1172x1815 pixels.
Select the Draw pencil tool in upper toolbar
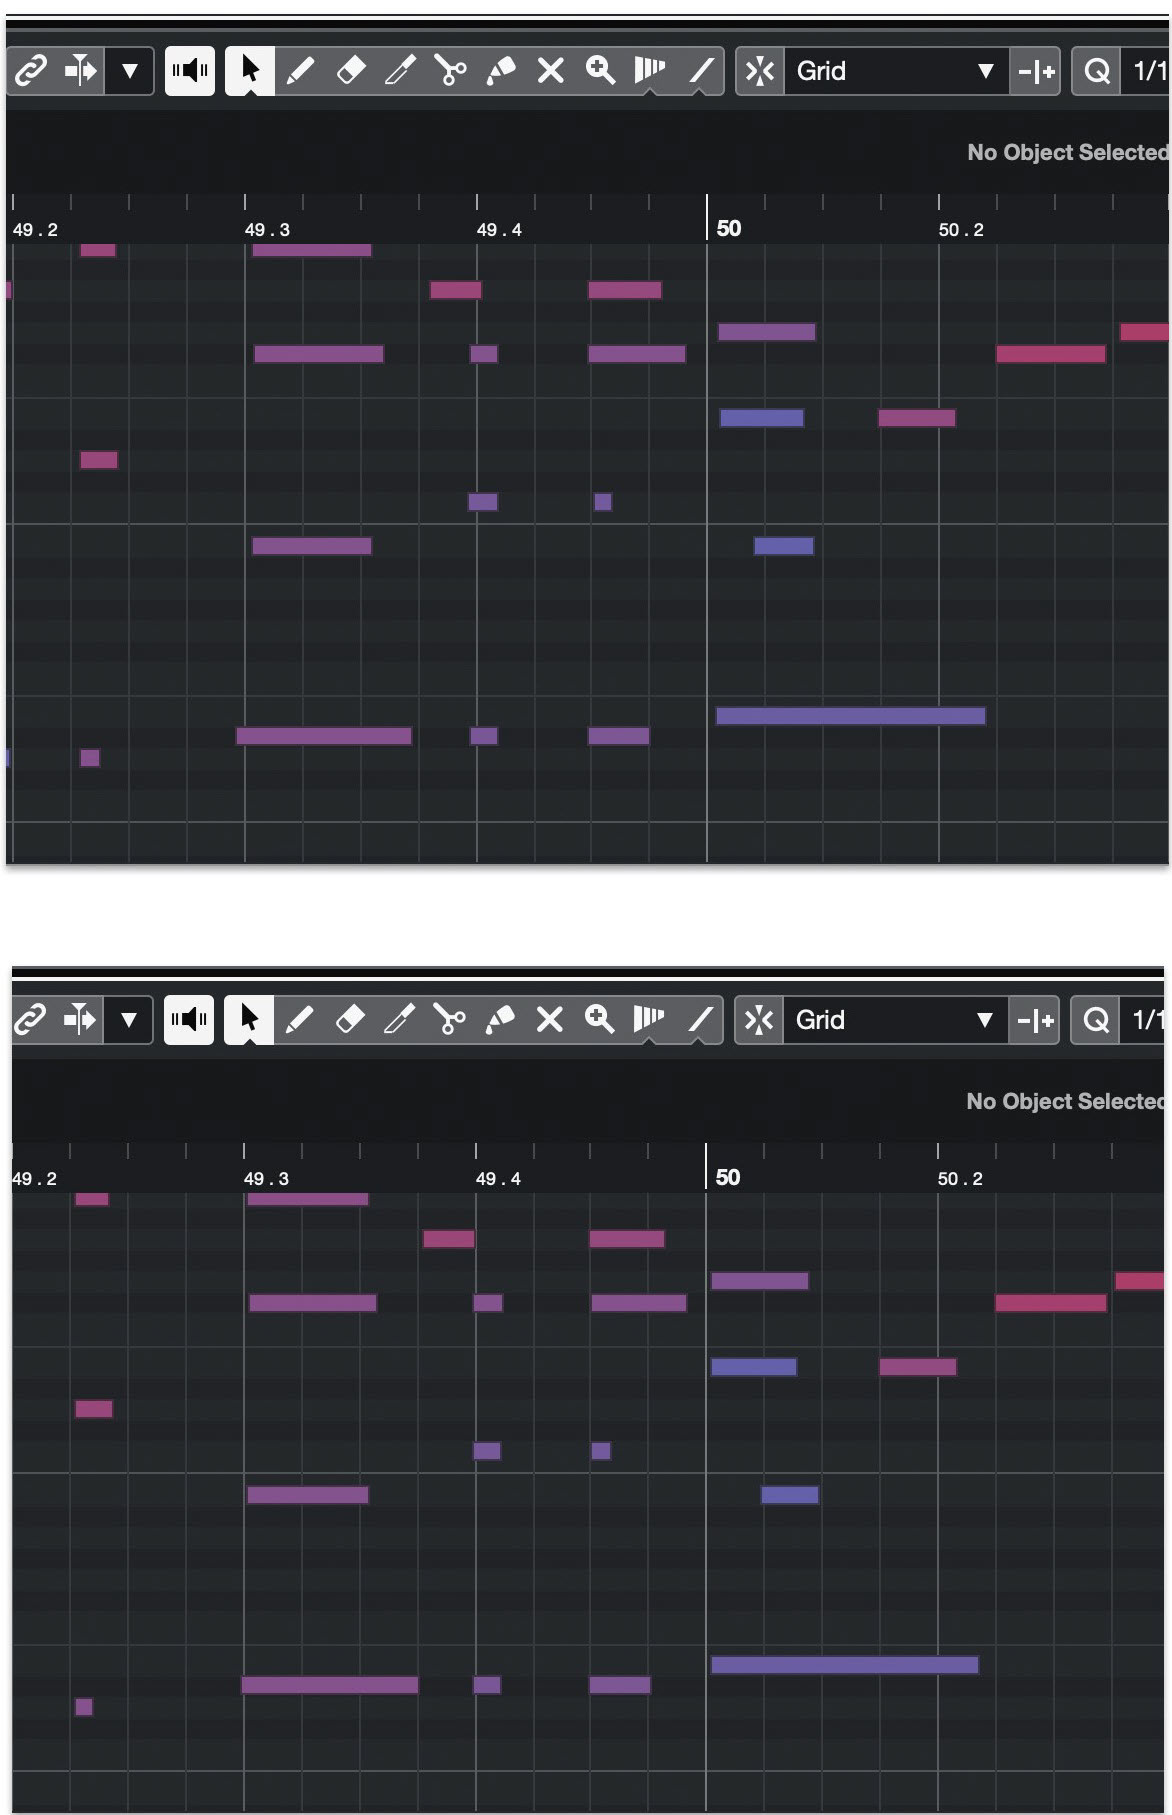(300, 71)
